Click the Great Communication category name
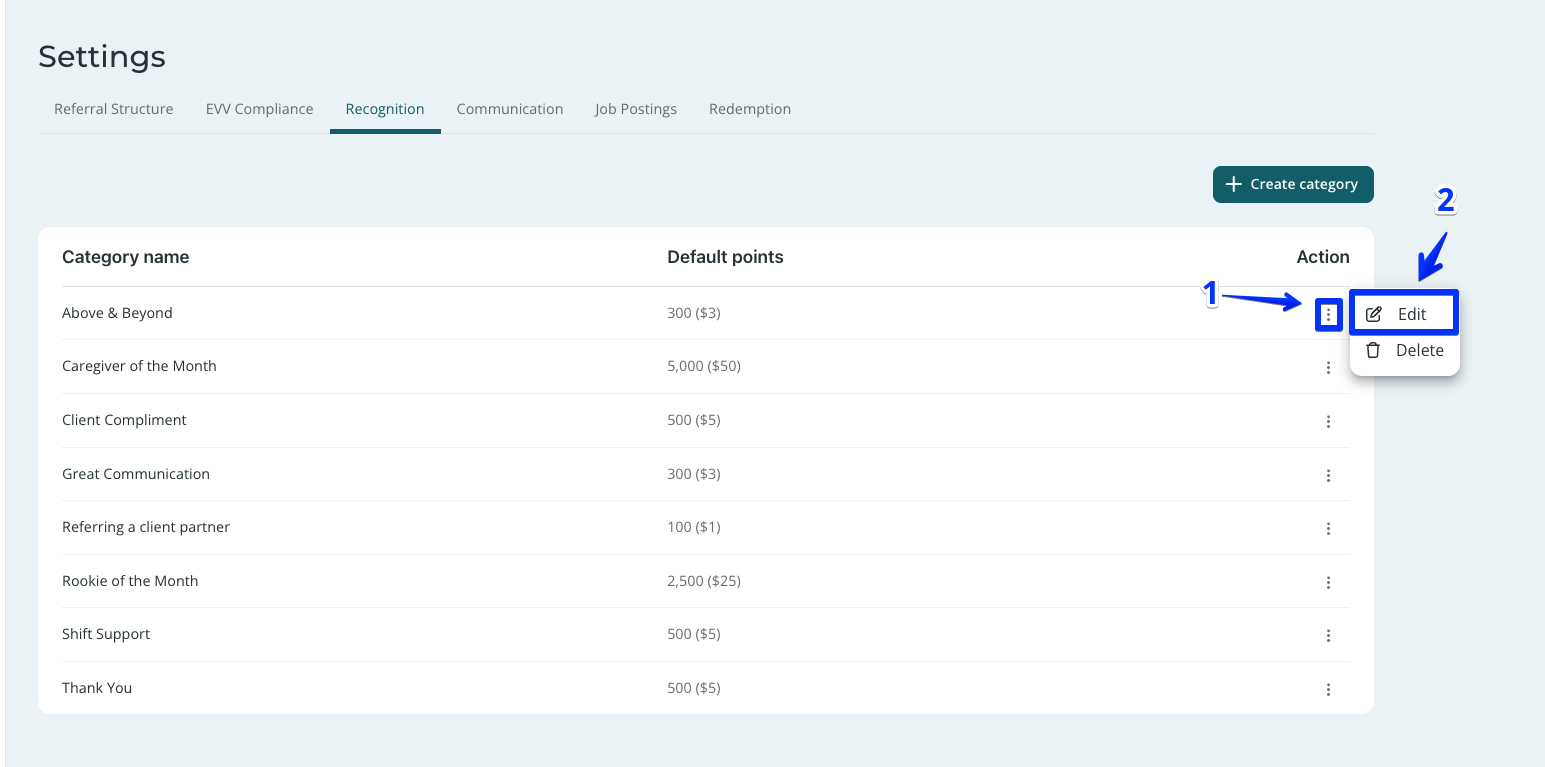 point(136,474)
